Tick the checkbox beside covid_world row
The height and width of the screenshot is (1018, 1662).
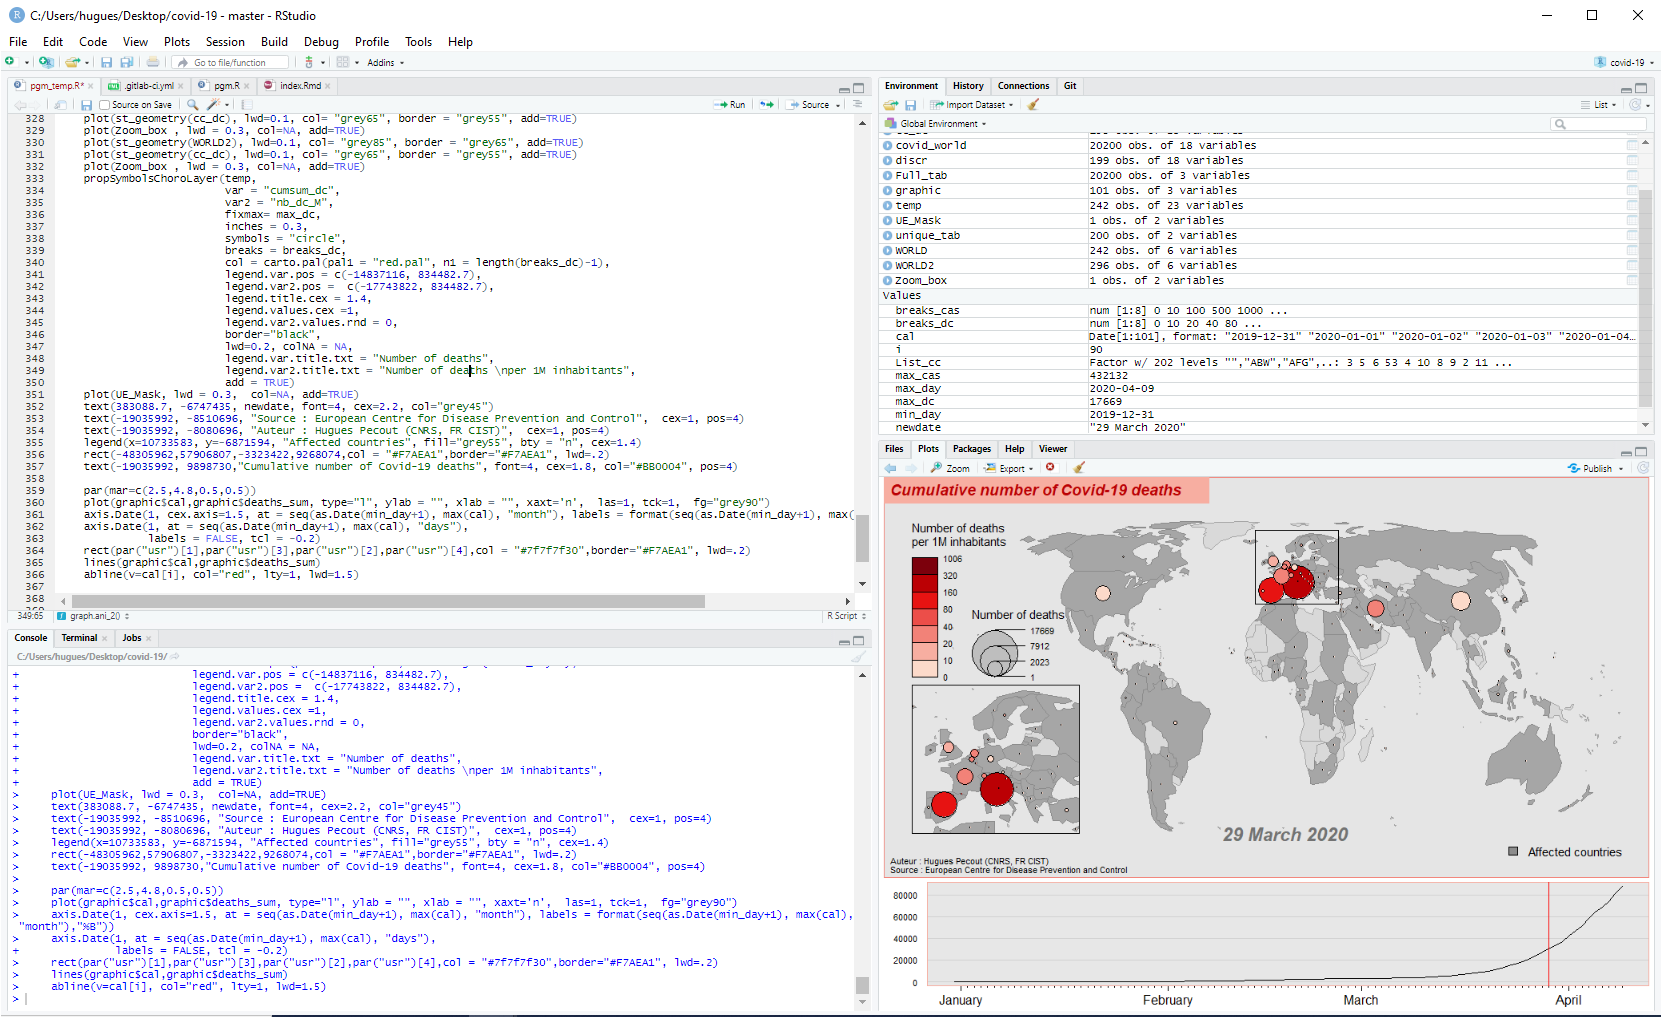(1632, 146)
